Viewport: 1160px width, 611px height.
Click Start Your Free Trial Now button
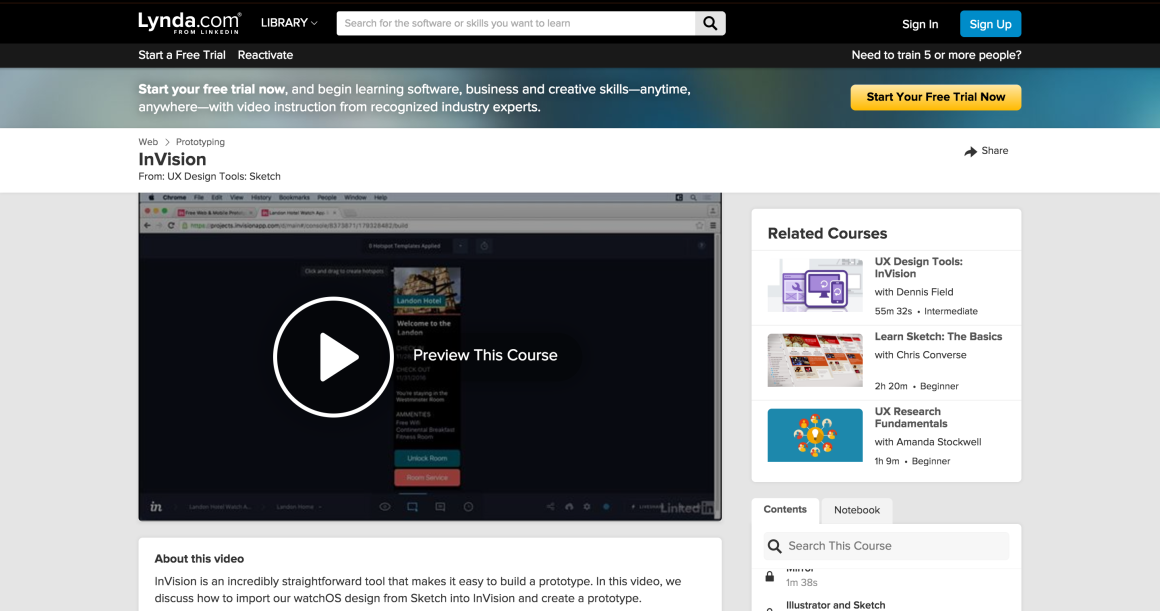pyautogui.click(x=935, y=97)
